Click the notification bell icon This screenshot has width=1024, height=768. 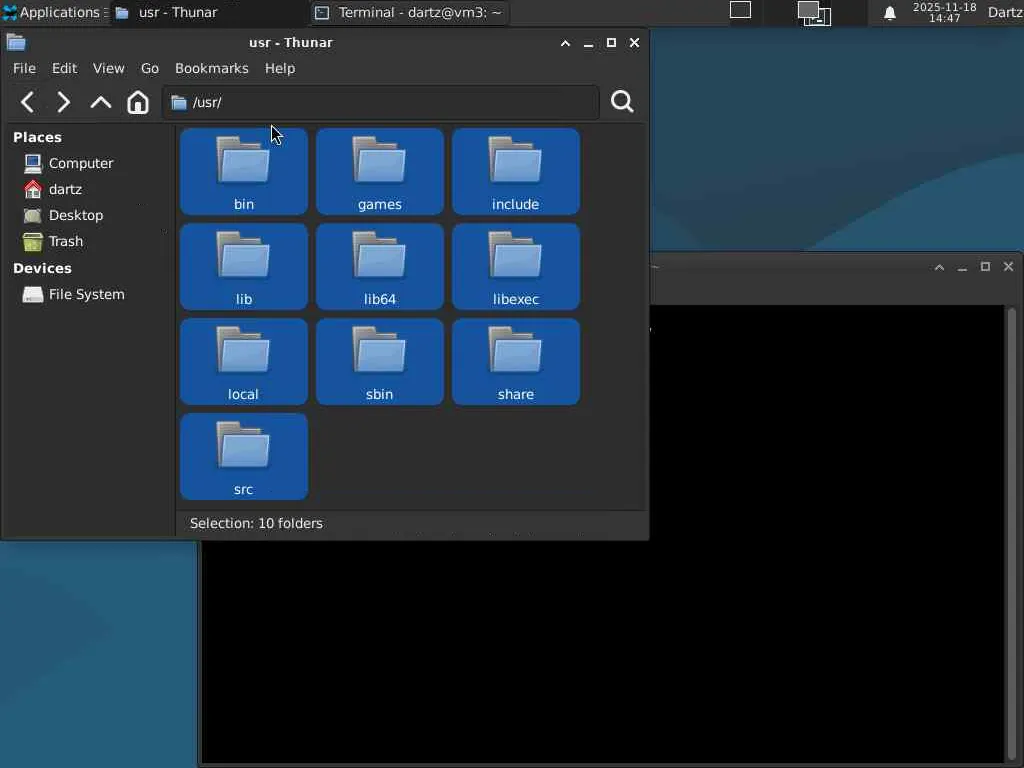coord(889,13)
